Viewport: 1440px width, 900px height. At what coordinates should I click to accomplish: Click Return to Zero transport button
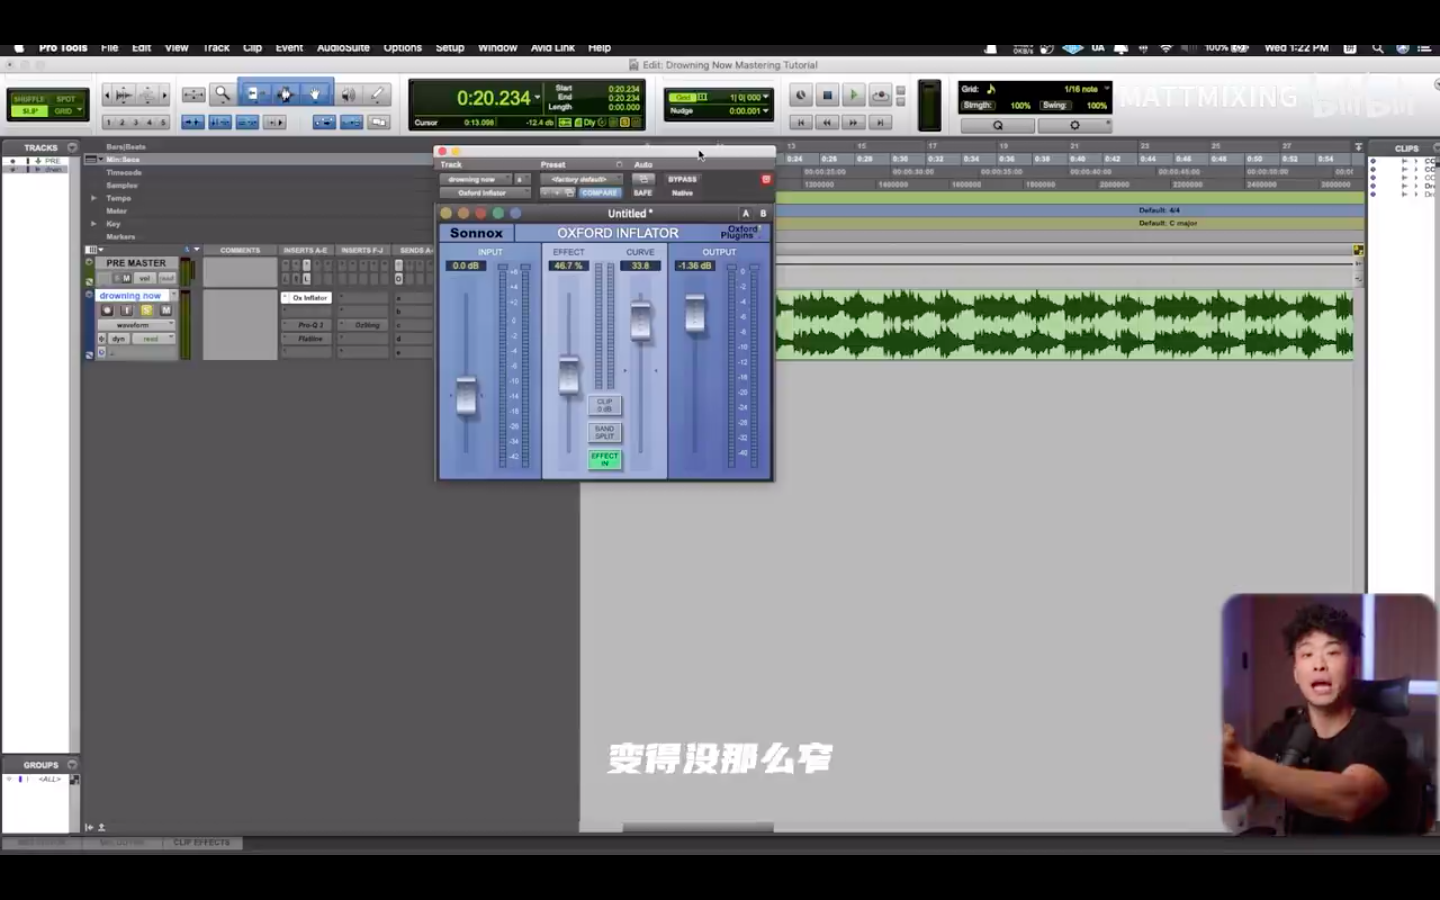(x=800, y=122)
